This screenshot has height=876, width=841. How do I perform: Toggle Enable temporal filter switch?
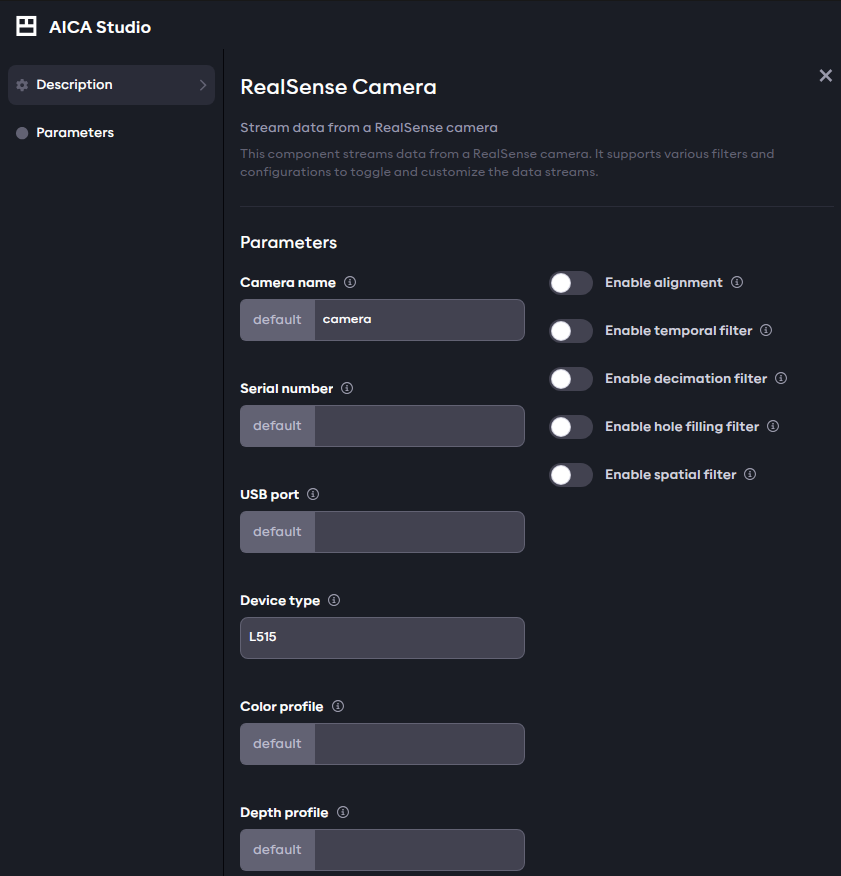[x=571, y=331]
